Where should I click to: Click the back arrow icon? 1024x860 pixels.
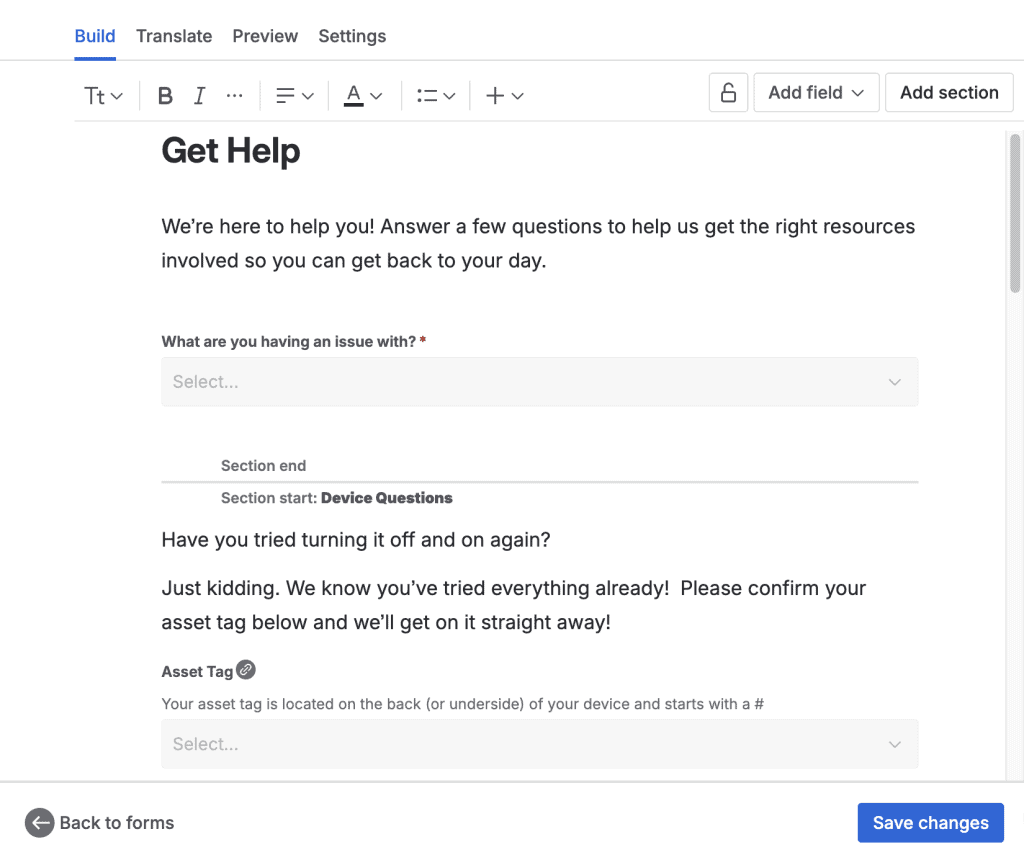(x=39, y=822)
